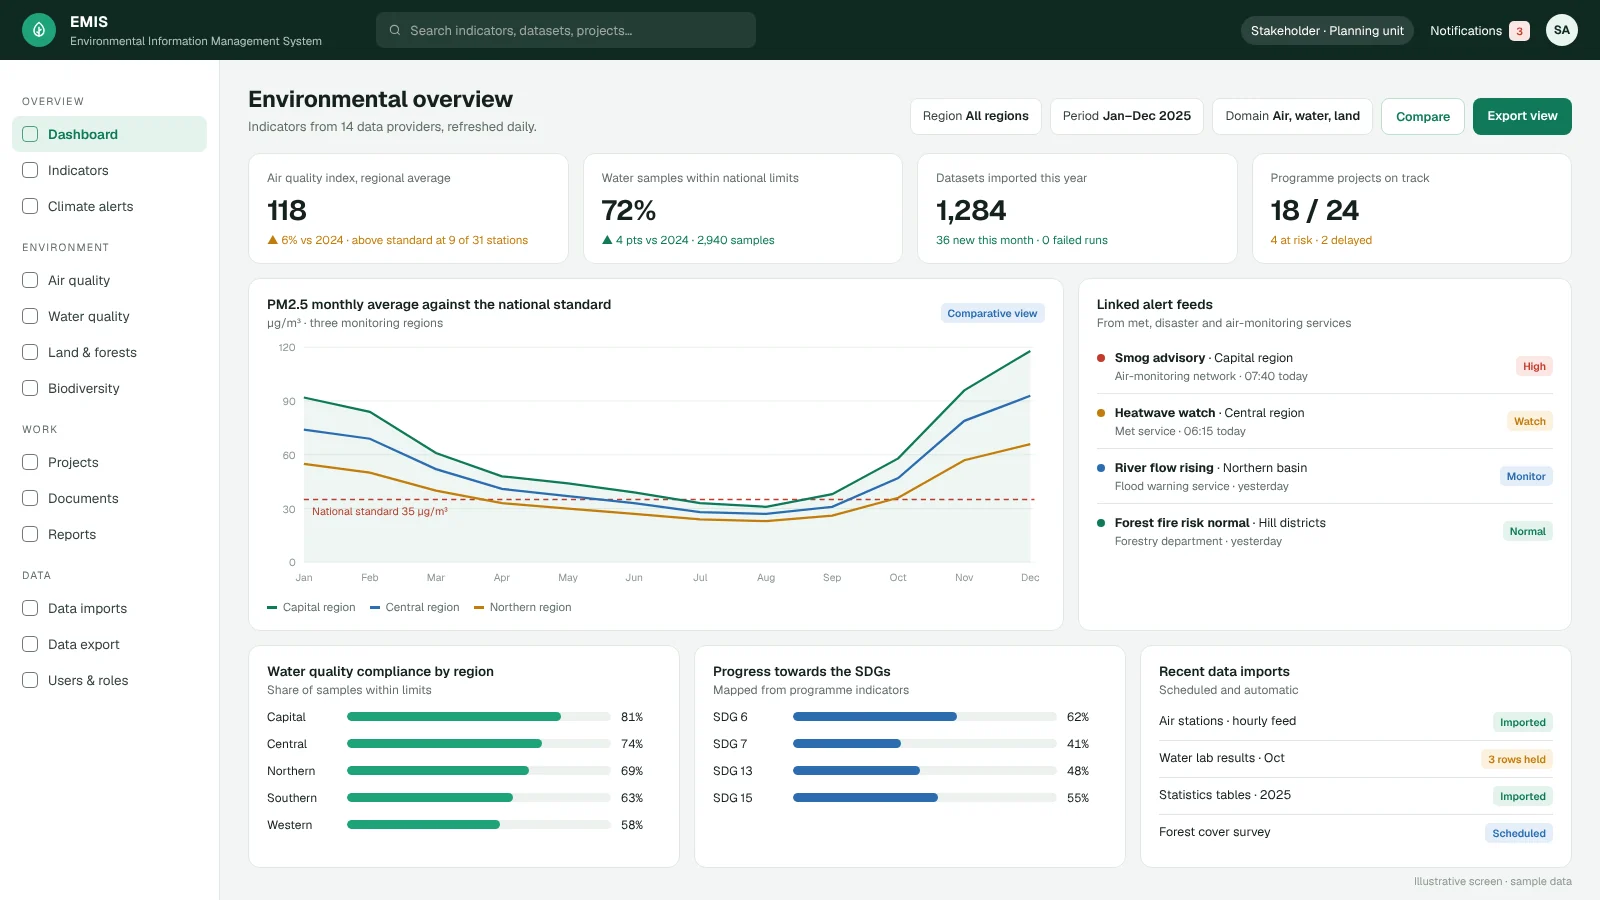1600x900 pixels.
Task: Open the Domain Air, water, land filter
Action: 1293,116
